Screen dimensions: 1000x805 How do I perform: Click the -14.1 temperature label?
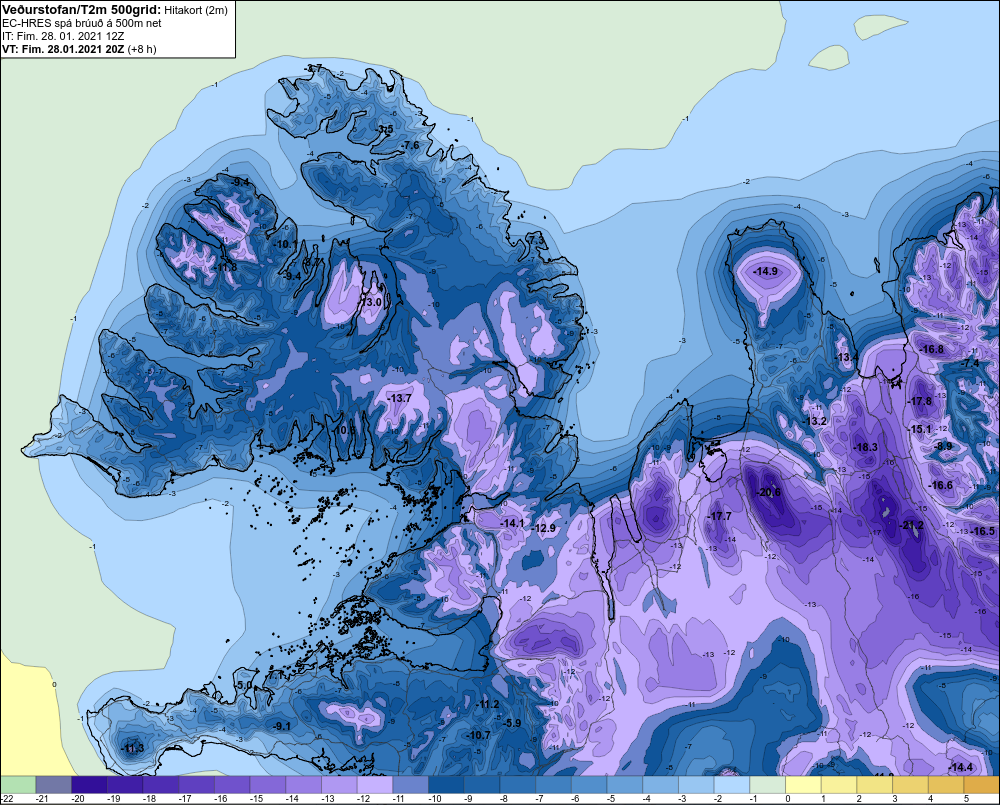pyautogui.click(x=511, y=523)
